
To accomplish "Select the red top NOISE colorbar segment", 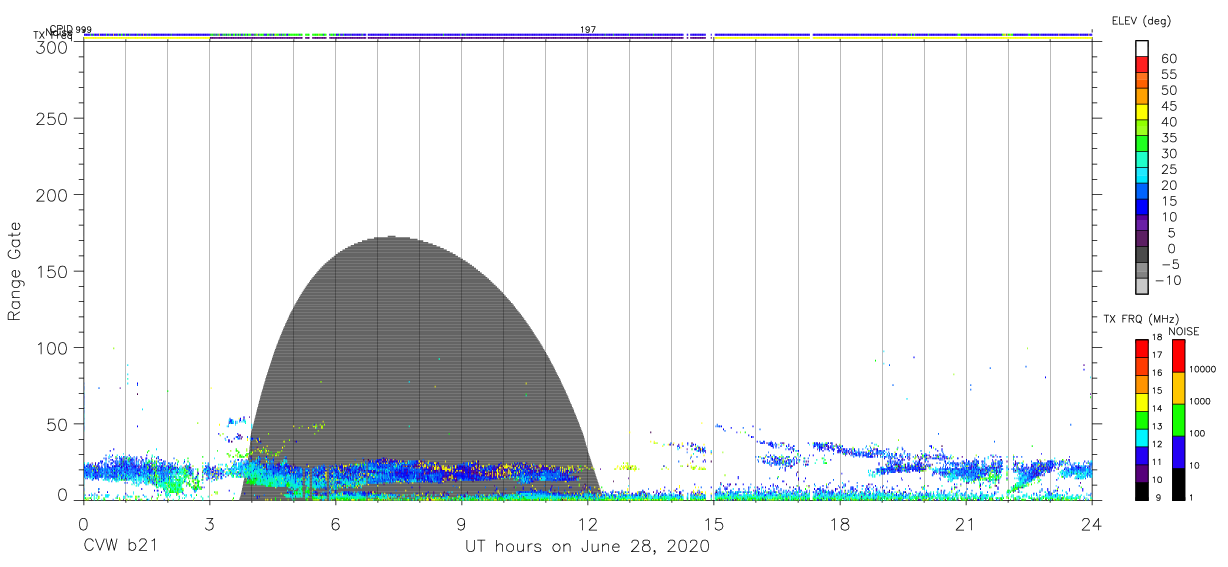I will tap(1178, 356).
